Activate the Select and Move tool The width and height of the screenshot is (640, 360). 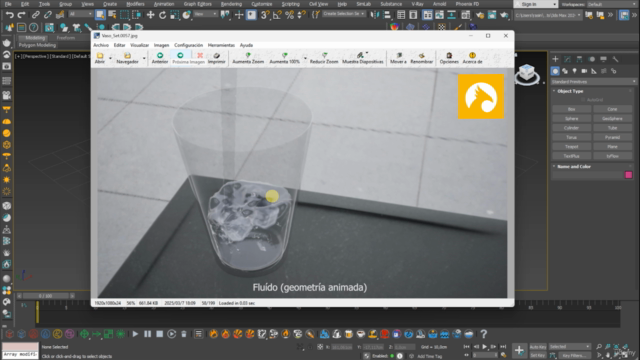pos(151,15)
